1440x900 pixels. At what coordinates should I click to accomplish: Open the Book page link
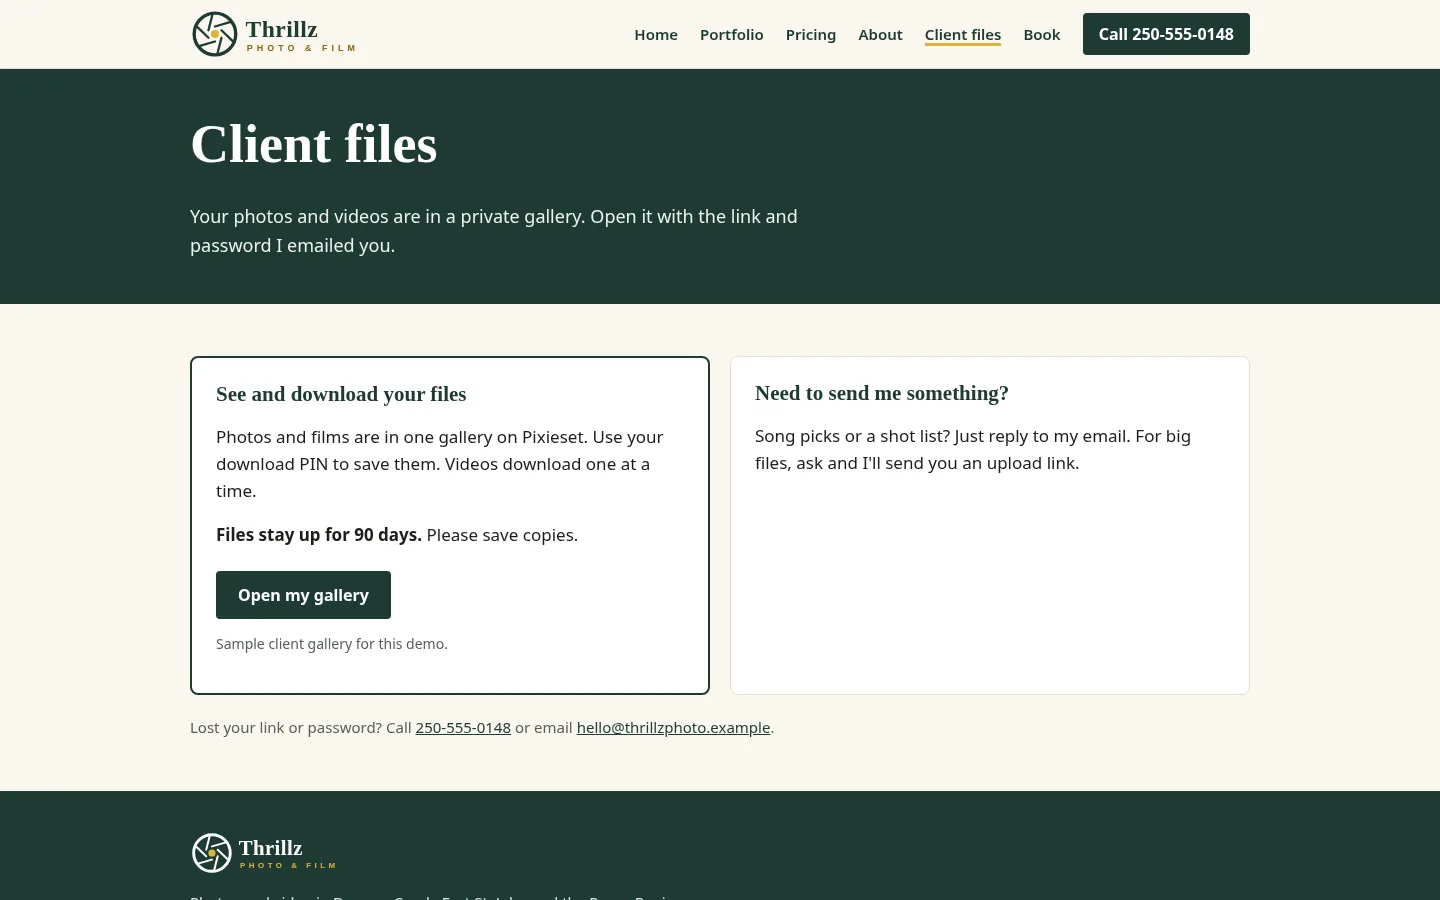coord(1042,34)
